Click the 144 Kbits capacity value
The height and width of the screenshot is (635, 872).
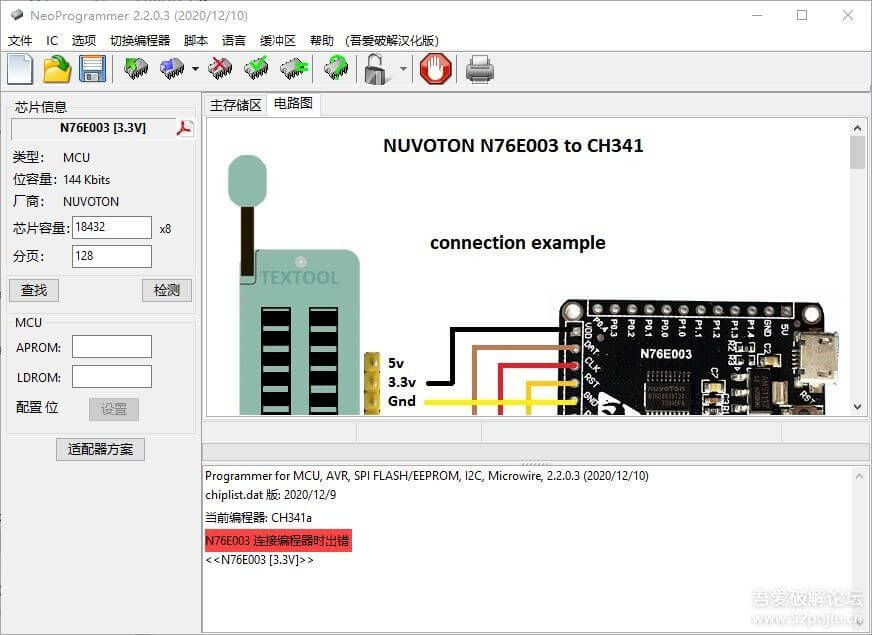pyautogui.click(x=87, y=180)
